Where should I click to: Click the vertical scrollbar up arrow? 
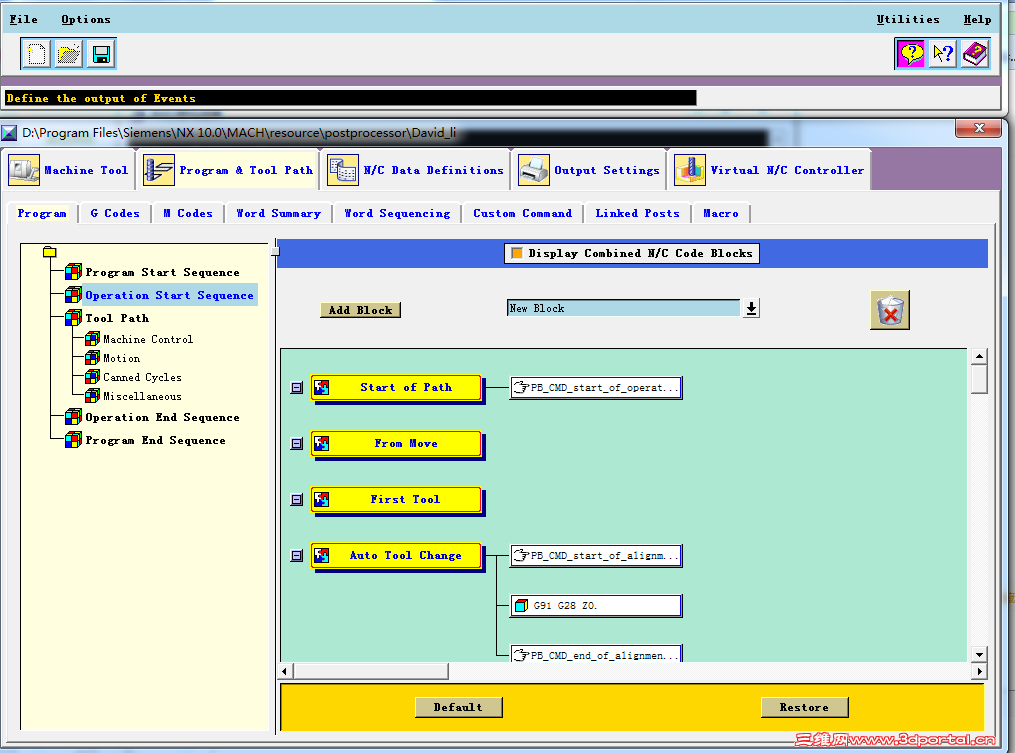pyautogui.click(x=979, y=356)
